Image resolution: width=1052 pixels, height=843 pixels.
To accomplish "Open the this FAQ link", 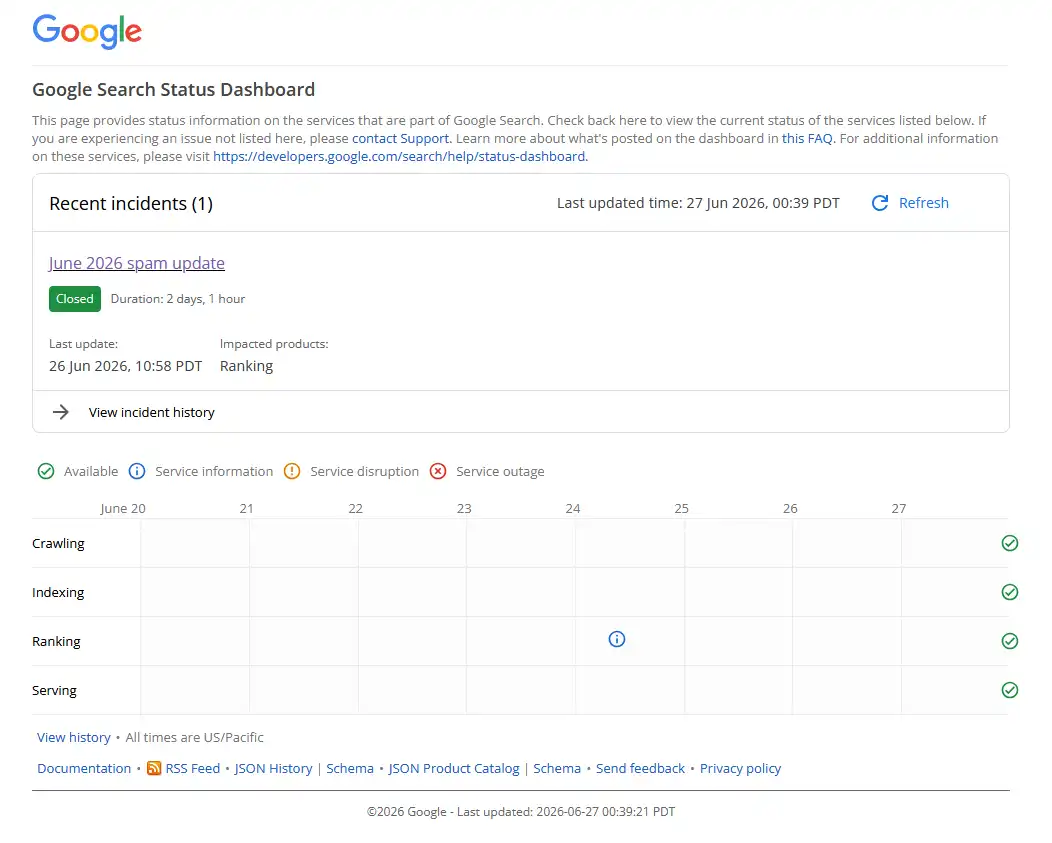I will pyautogui.click(x=807, y=138).
